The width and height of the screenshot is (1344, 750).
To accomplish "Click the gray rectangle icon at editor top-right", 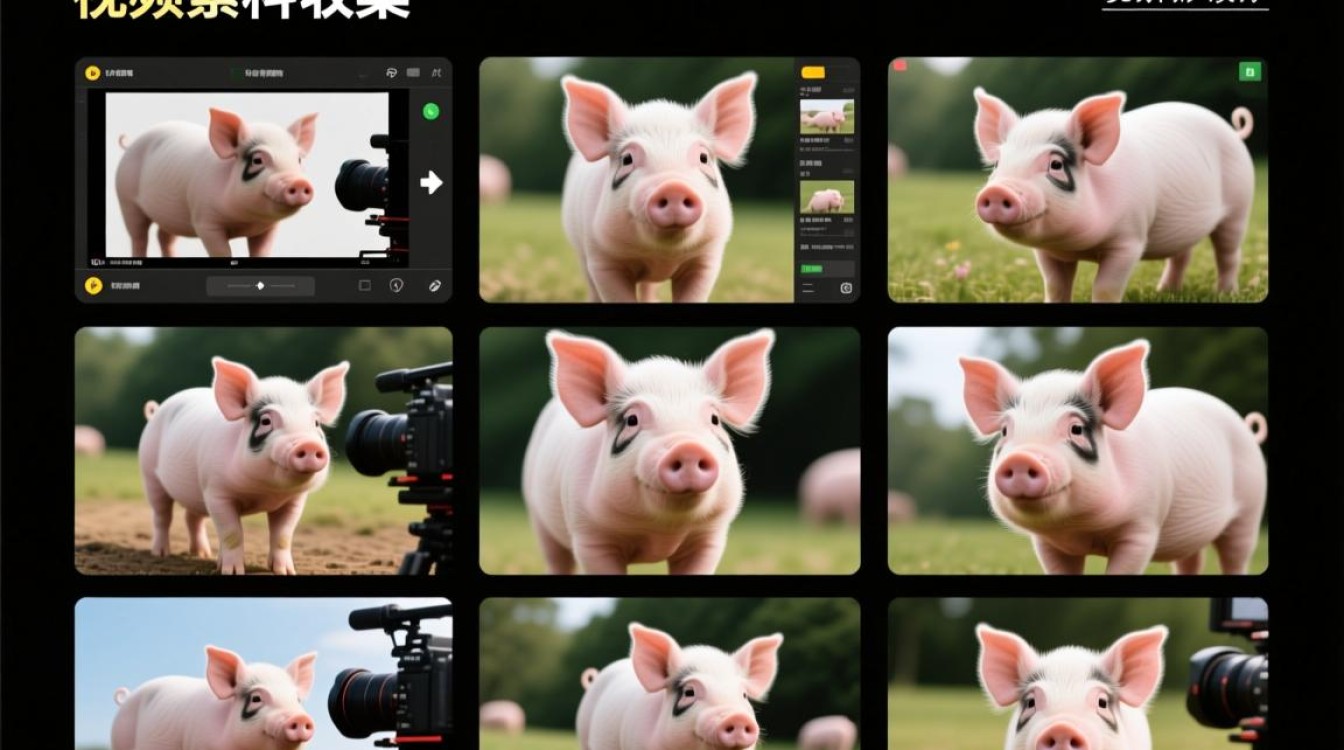I will click(x=413, y=73).
